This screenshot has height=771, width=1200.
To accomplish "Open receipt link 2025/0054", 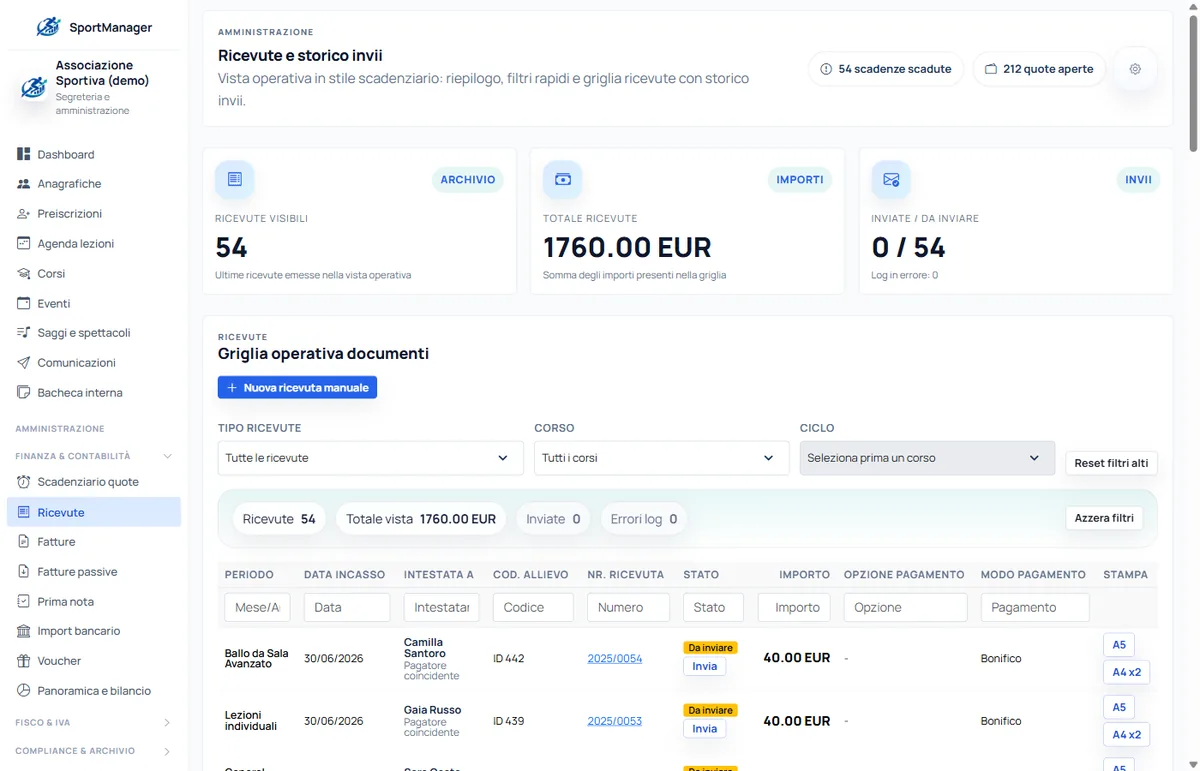I will [x=615, y=658].
